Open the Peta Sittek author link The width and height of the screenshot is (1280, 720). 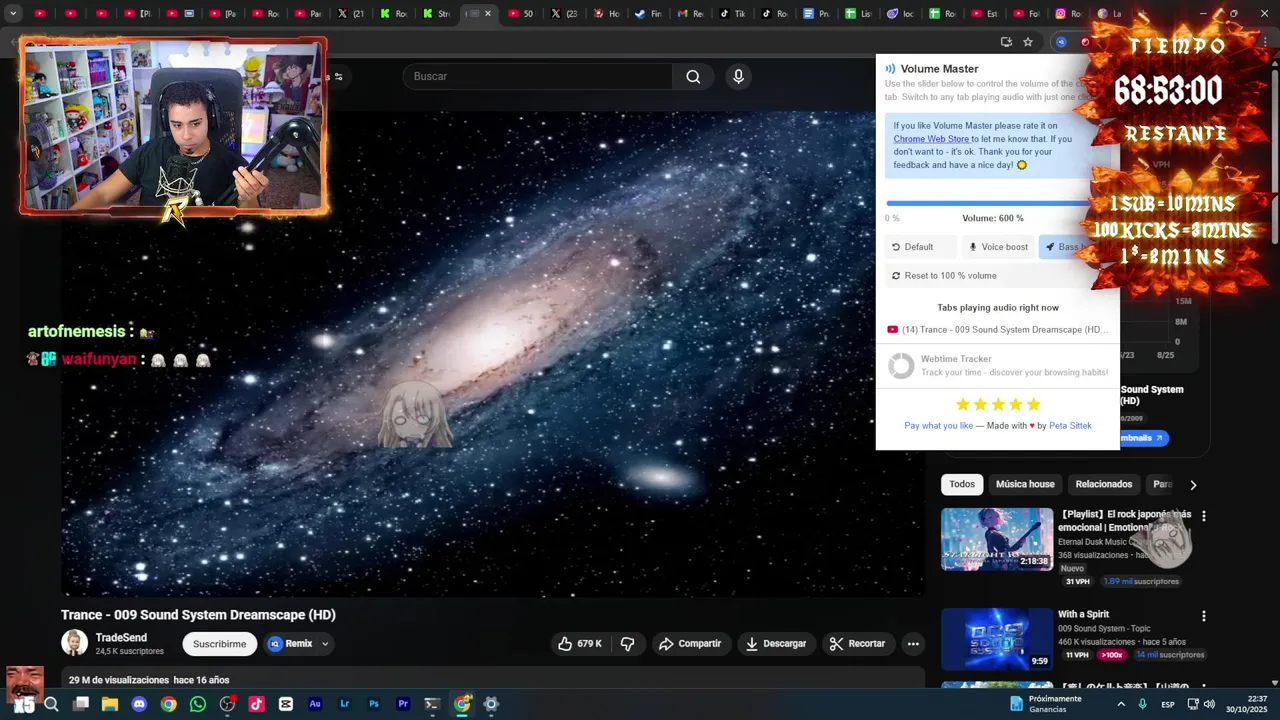(x=1070, y=426)
